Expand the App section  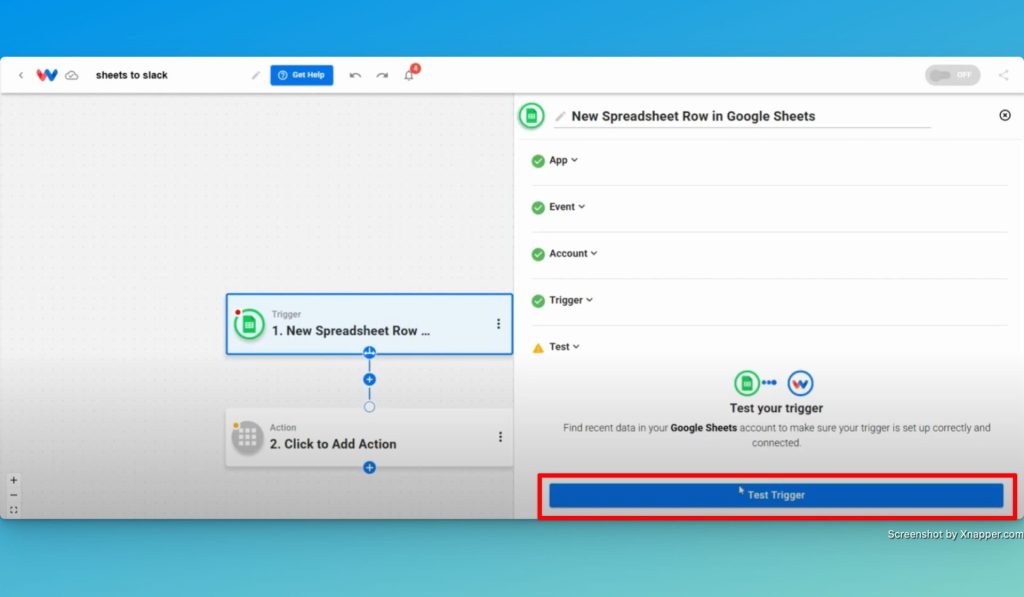pyautogui.click(x=564, y=160)
